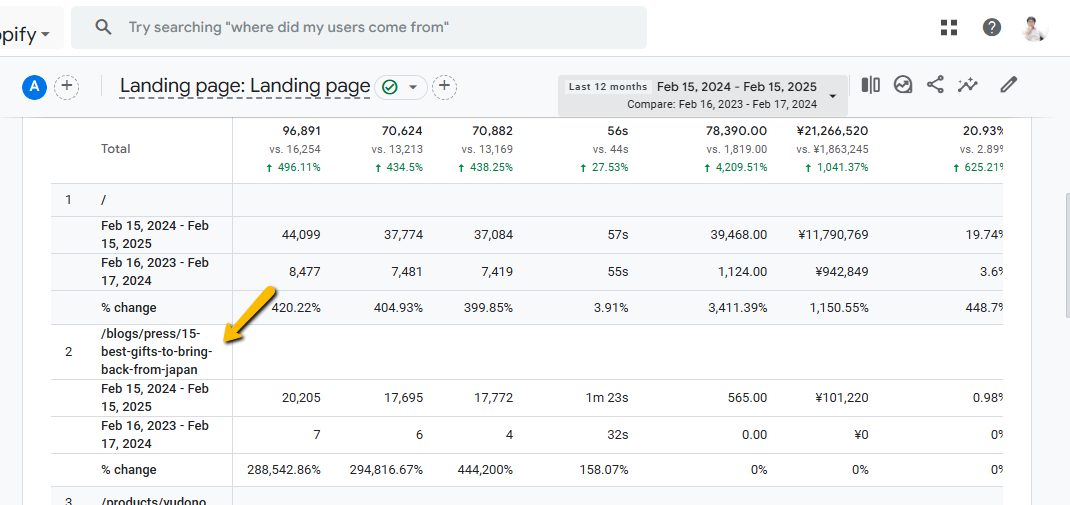Click total value 70,624
The image size is (1070, 505).
(403, 131)
